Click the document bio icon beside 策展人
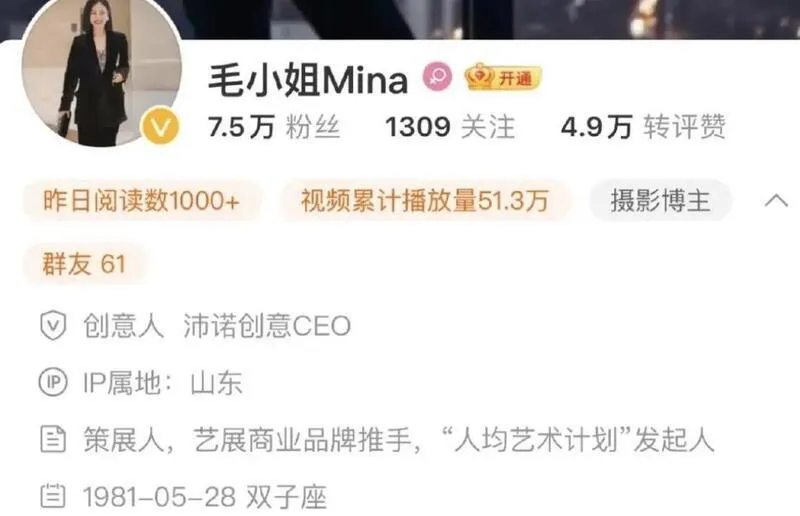This screenshot has height=516, width=800. click(x=53, y=439)
